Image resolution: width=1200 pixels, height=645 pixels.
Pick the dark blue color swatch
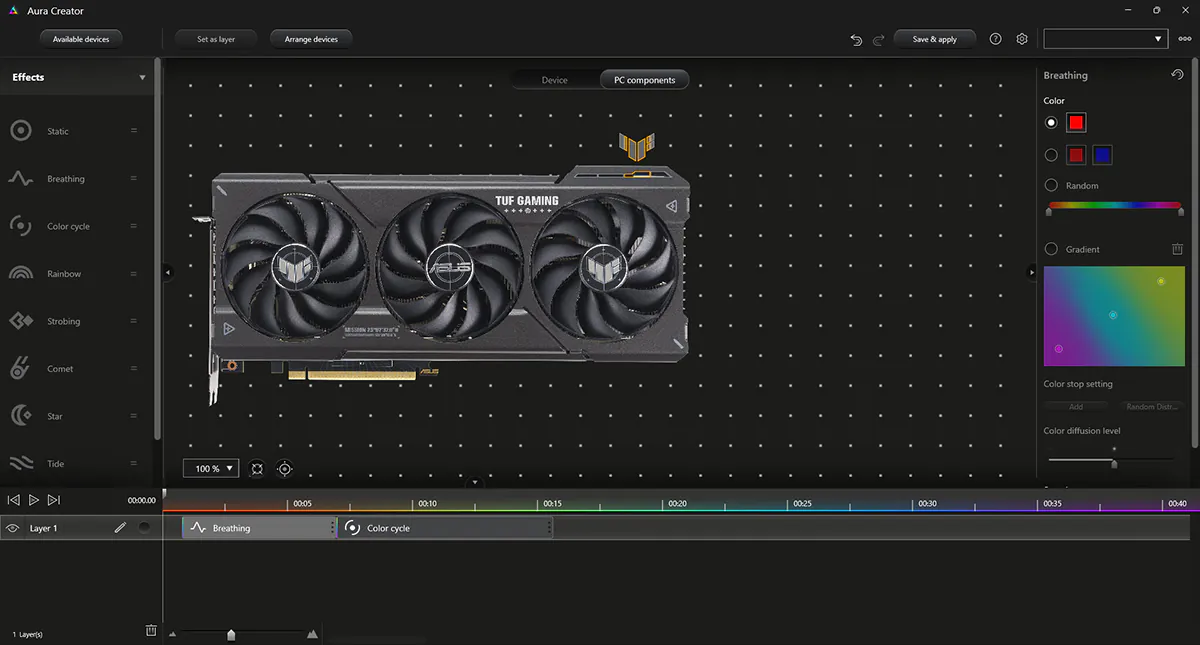coord(1102,155)
